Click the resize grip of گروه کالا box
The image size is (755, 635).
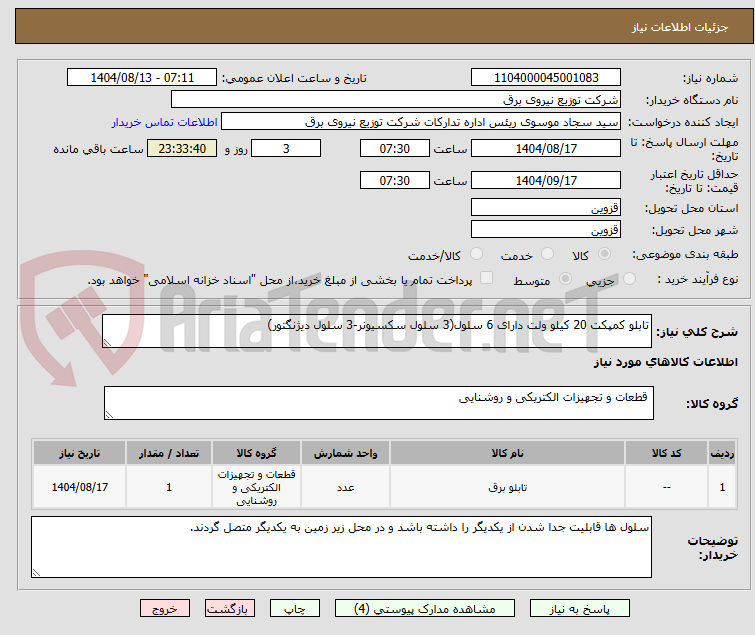[x=109, y=415]
